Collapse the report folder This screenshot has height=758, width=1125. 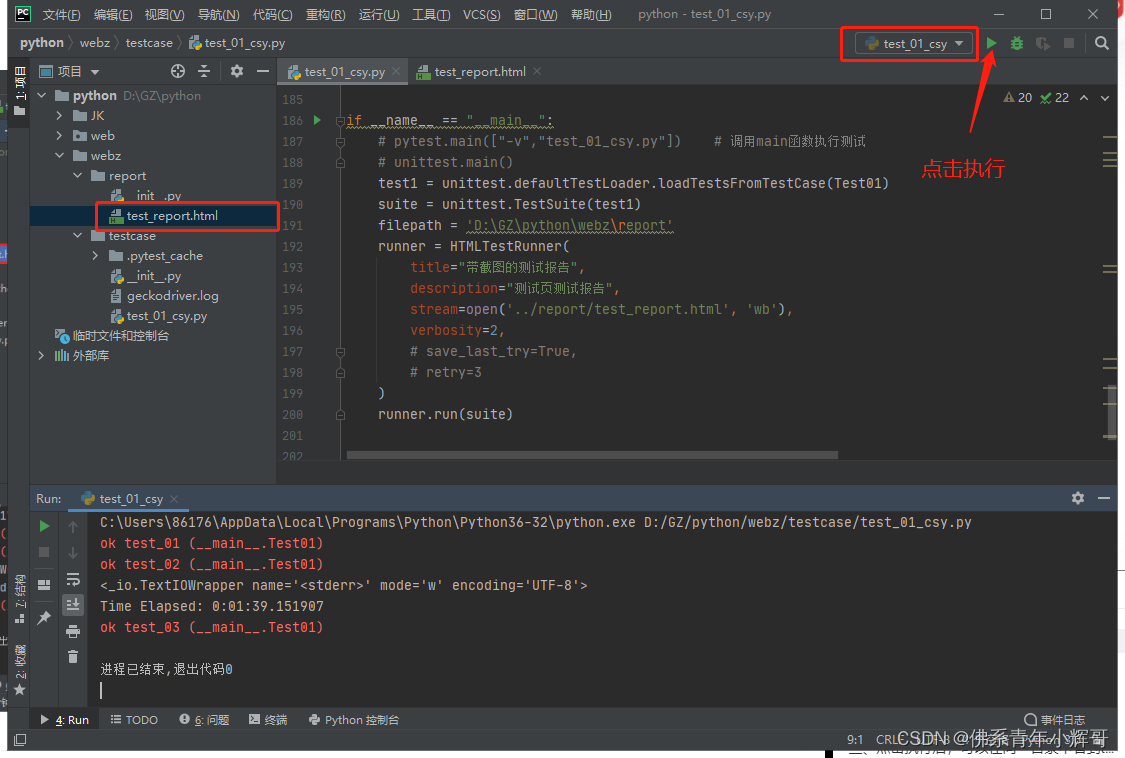click(x=77, y=176)
